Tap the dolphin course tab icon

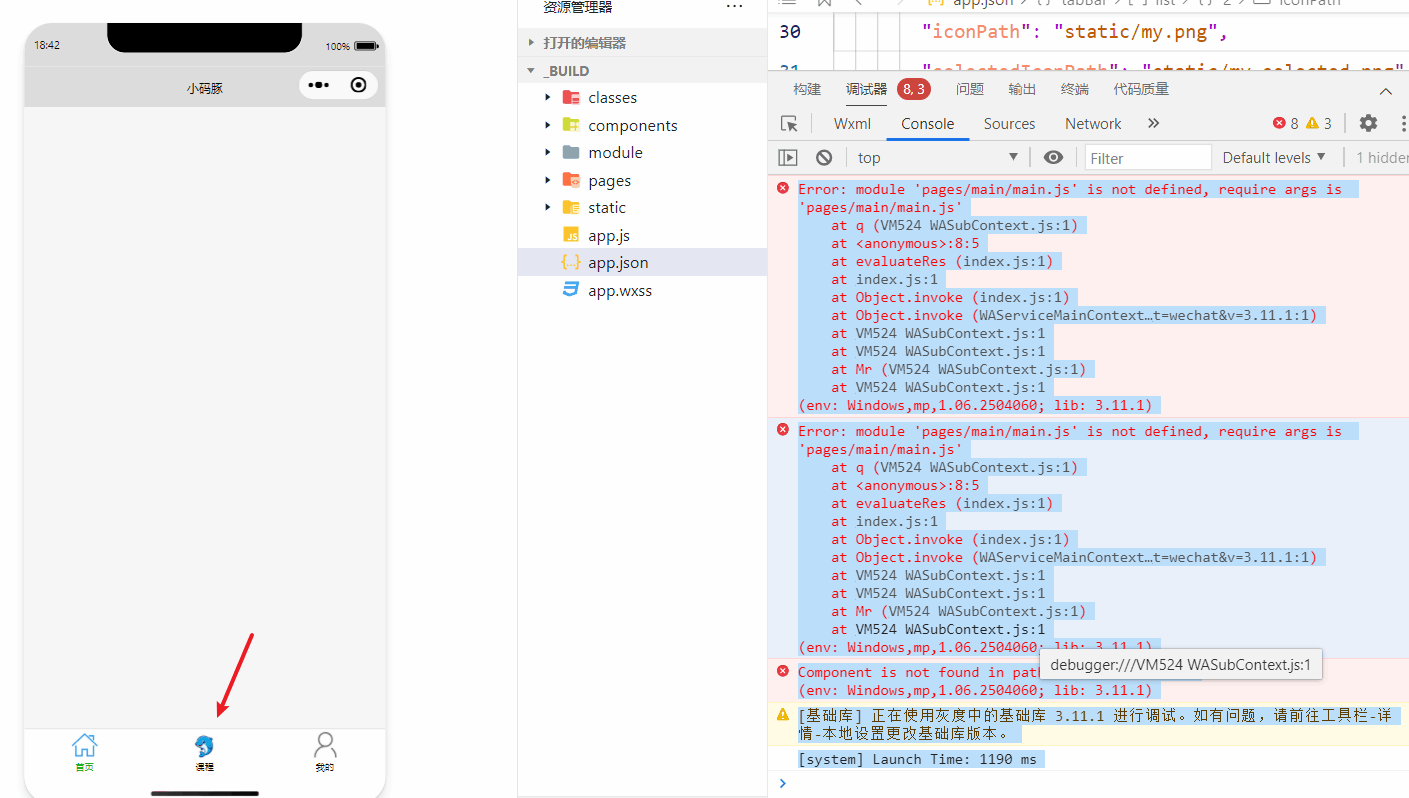click(x=204, y=746)
